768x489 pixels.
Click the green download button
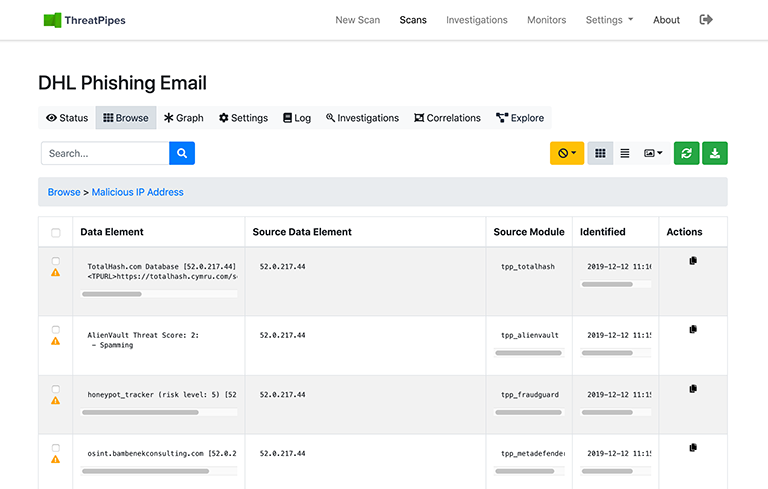click(714, 153)
